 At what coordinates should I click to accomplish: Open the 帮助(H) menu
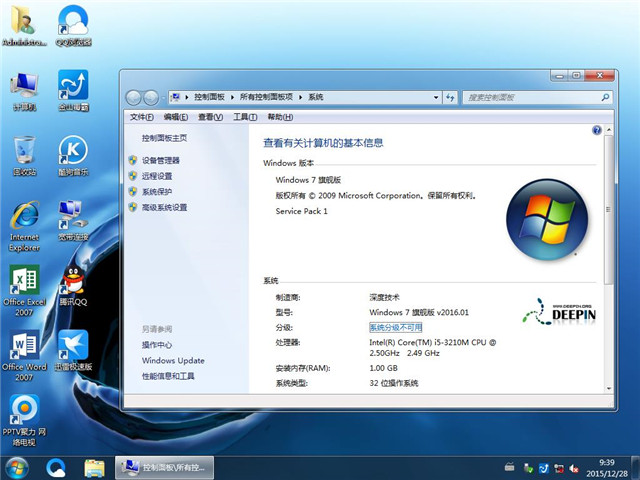coord(280,117)
